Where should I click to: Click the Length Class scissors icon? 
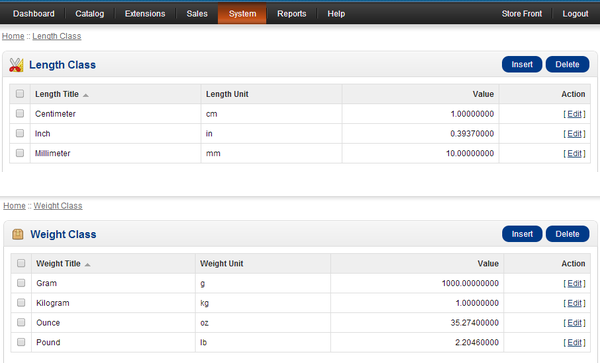tap(16, 65)
